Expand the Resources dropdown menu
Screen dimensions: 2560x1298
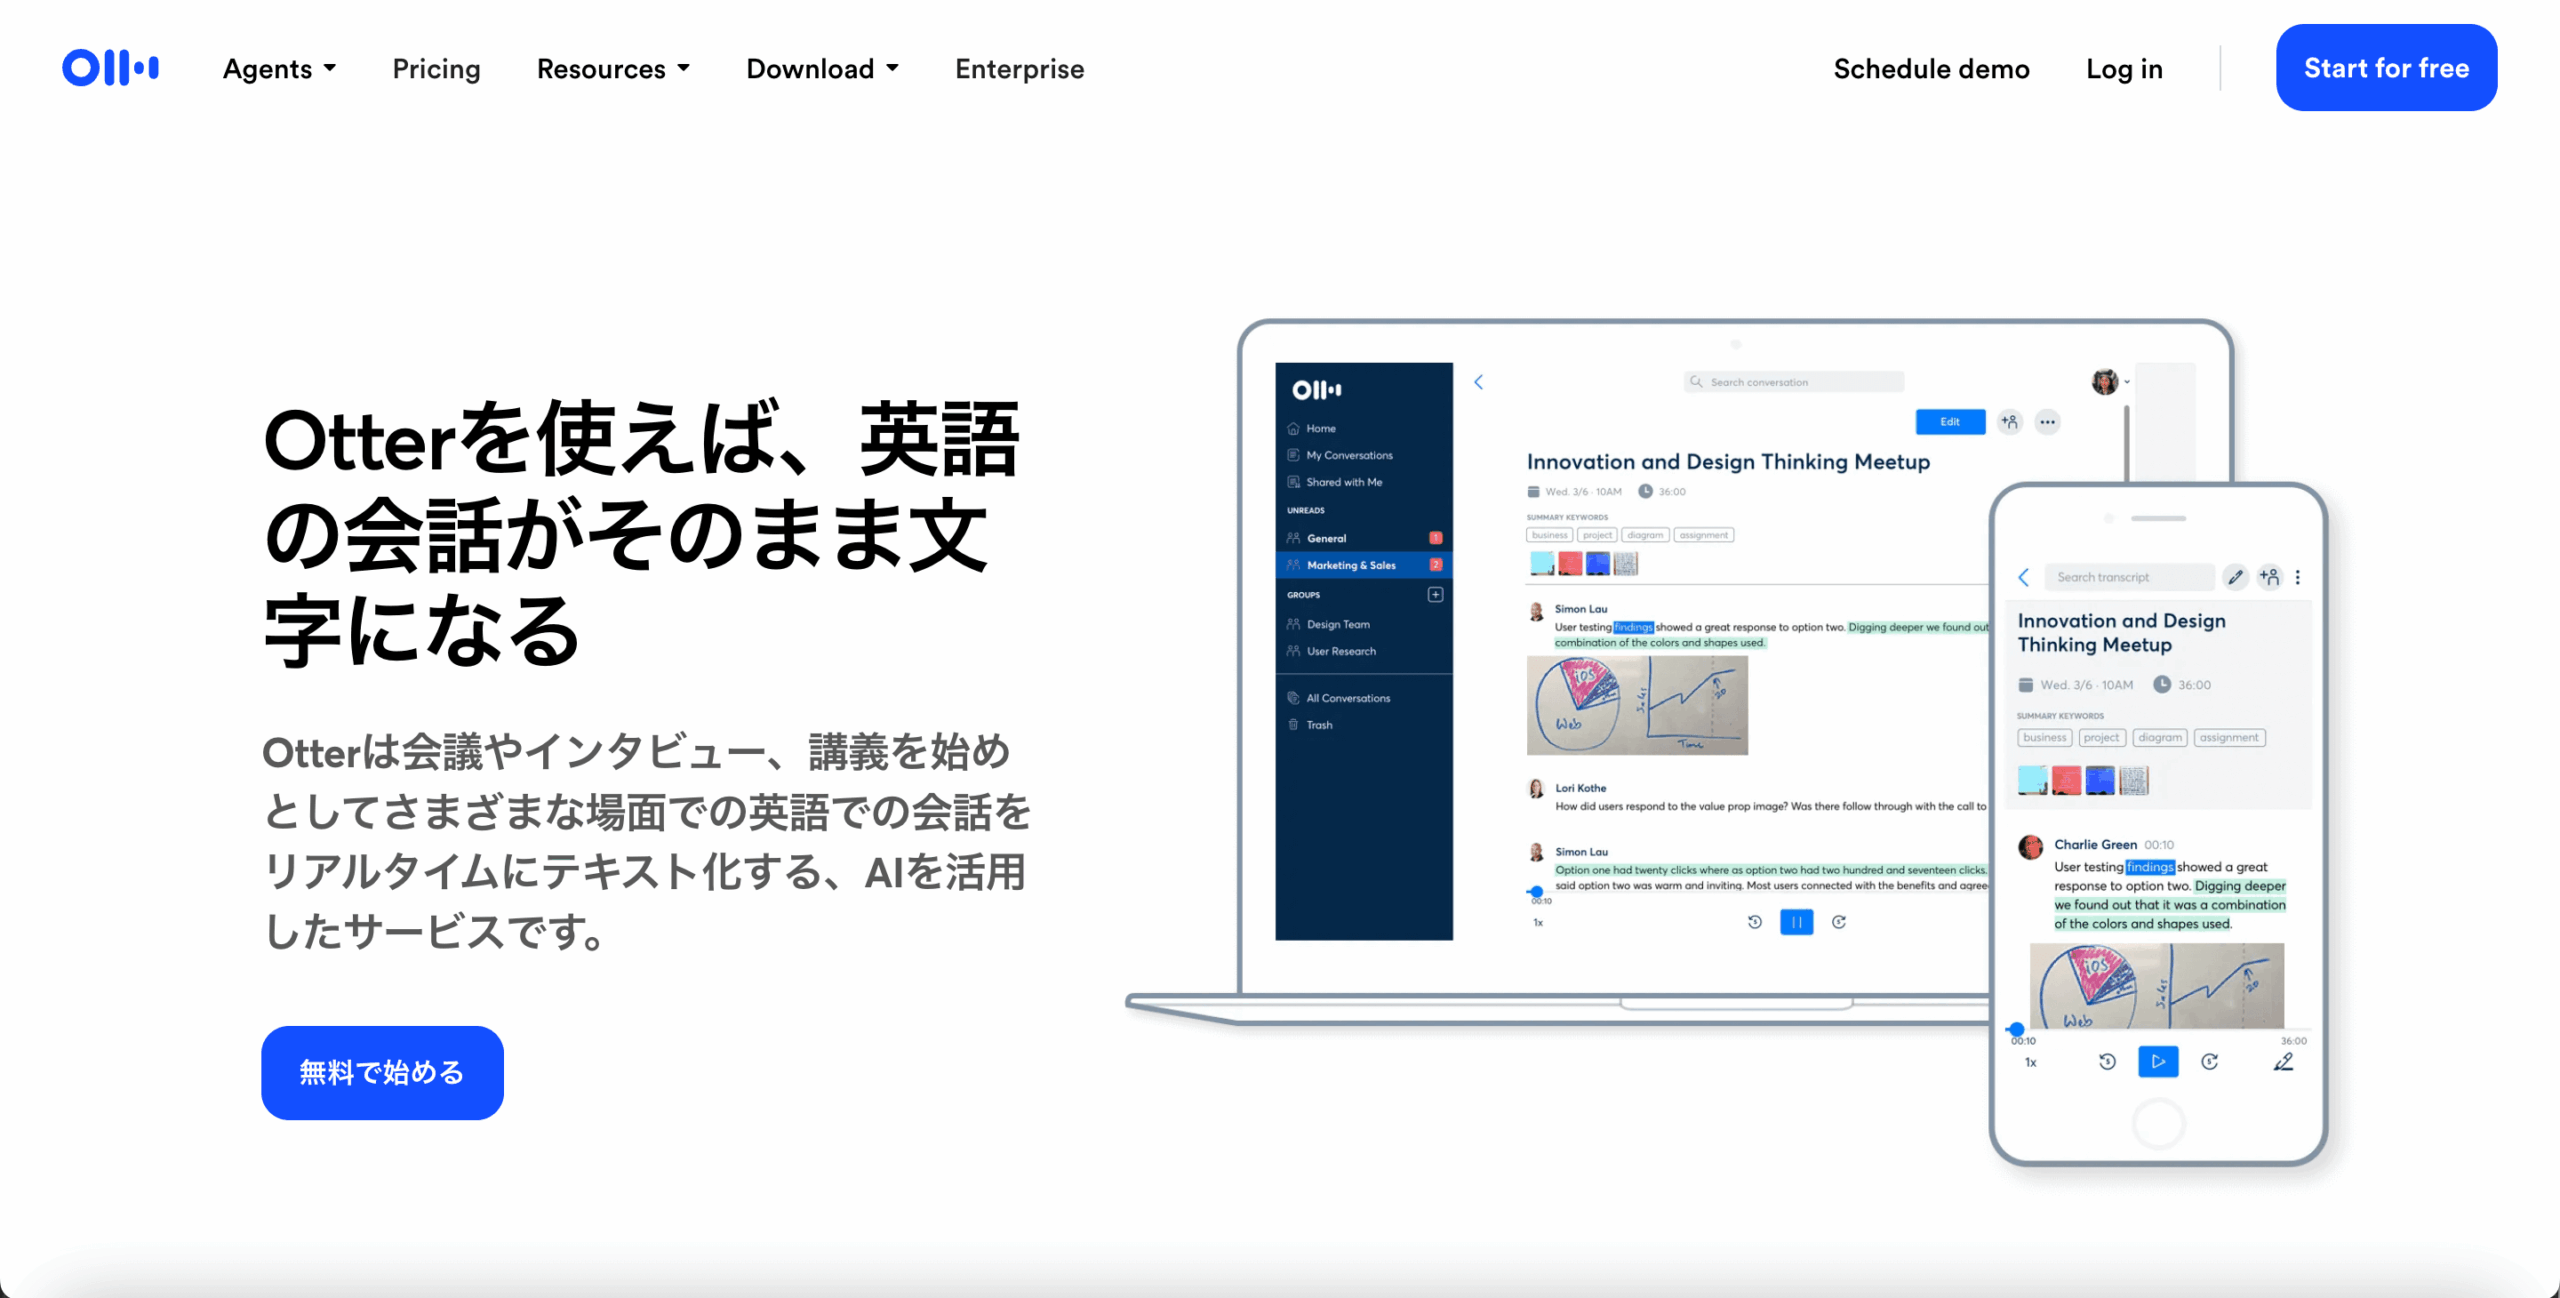(x=613, y=69)
